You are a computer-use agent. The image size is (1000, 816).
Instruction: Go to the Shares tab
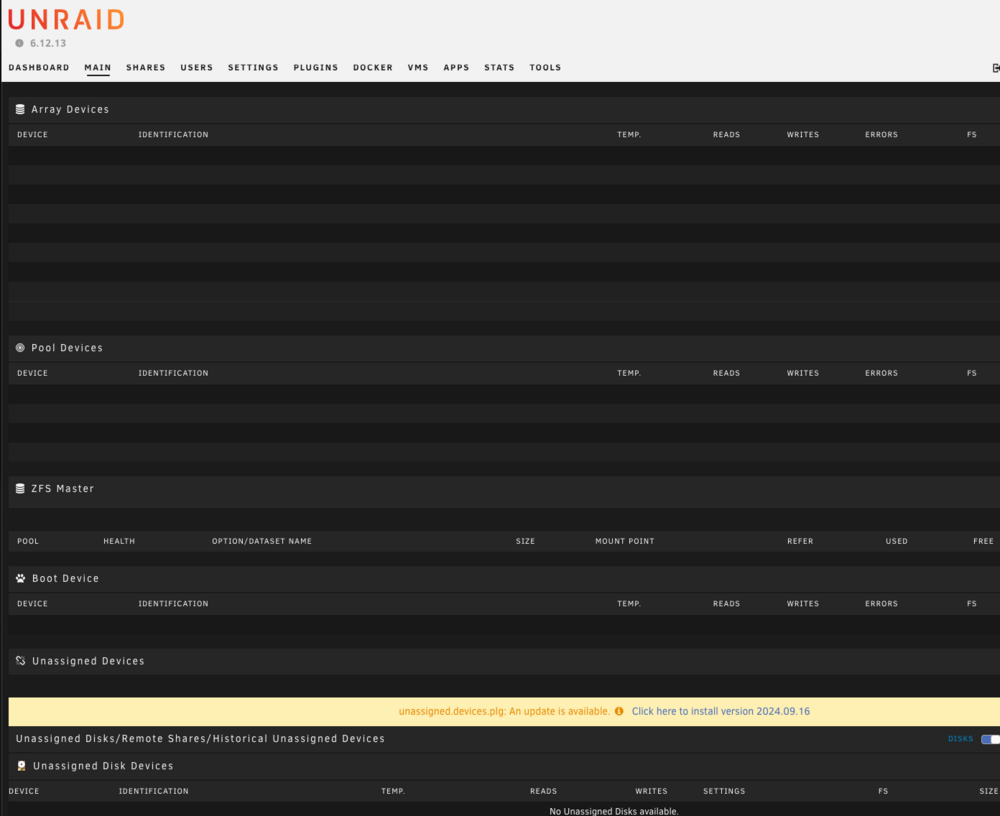(x=145, y=68)
